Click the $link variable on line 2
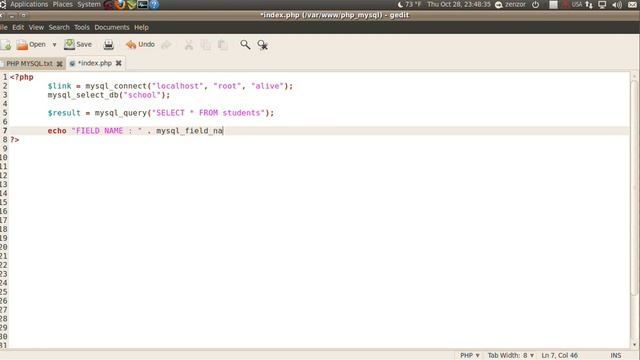The width and height of the screenshot is (640, 360). (x=60, y=86)
